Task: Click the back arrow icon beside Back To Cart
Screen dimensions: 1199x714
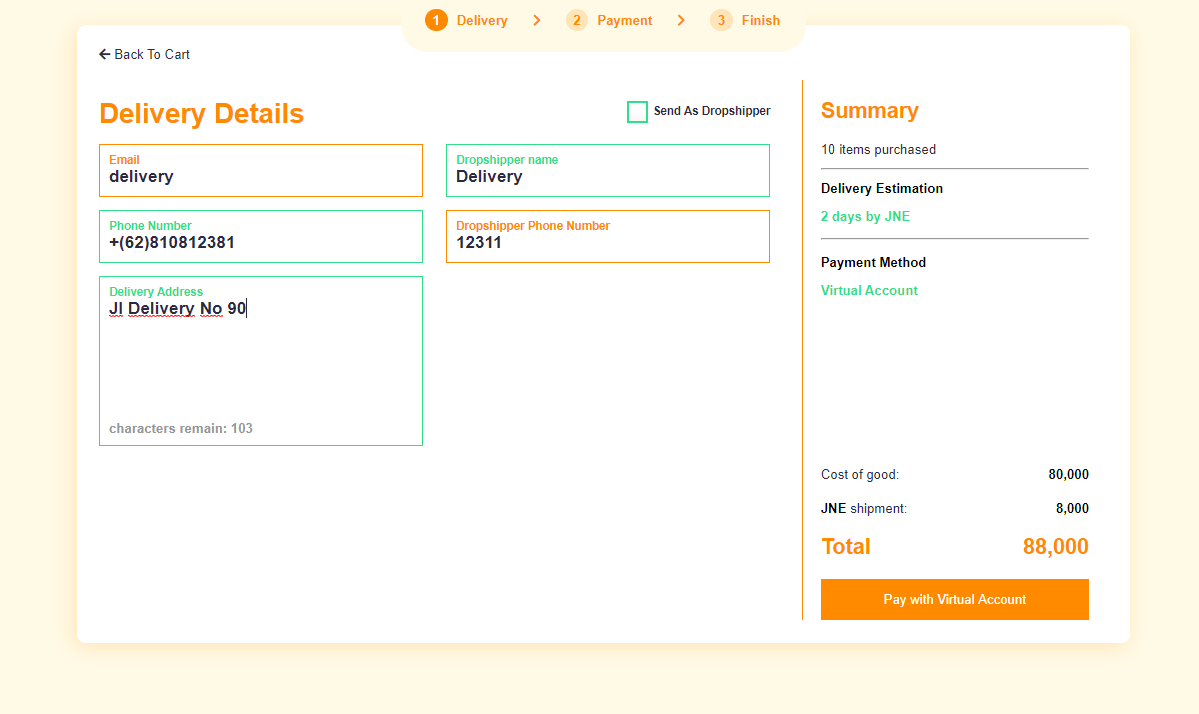Action: pos(105,54)
